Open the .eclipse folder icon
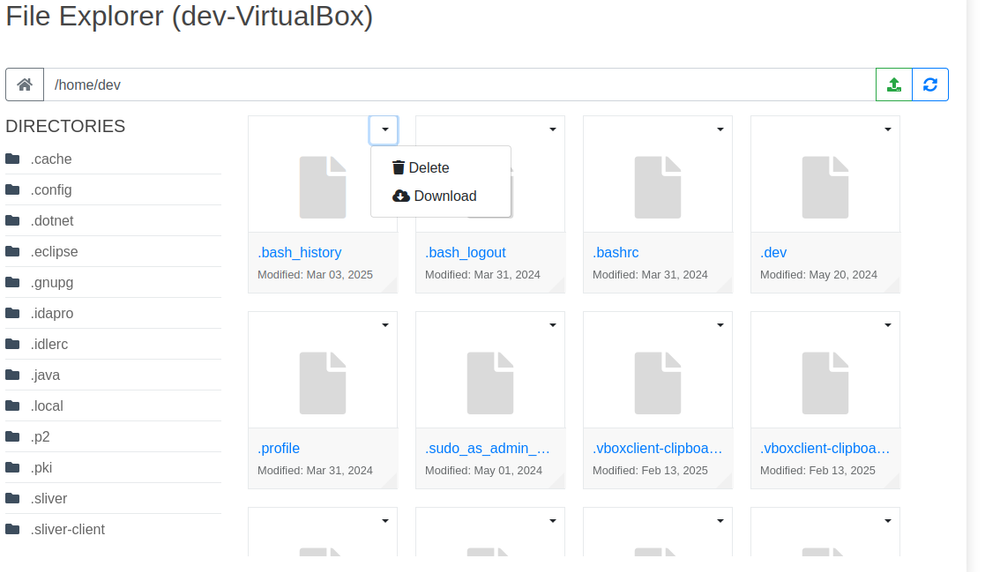This screenshot has width=1000, height=572. pyautogui.click(x=13, y=251)
